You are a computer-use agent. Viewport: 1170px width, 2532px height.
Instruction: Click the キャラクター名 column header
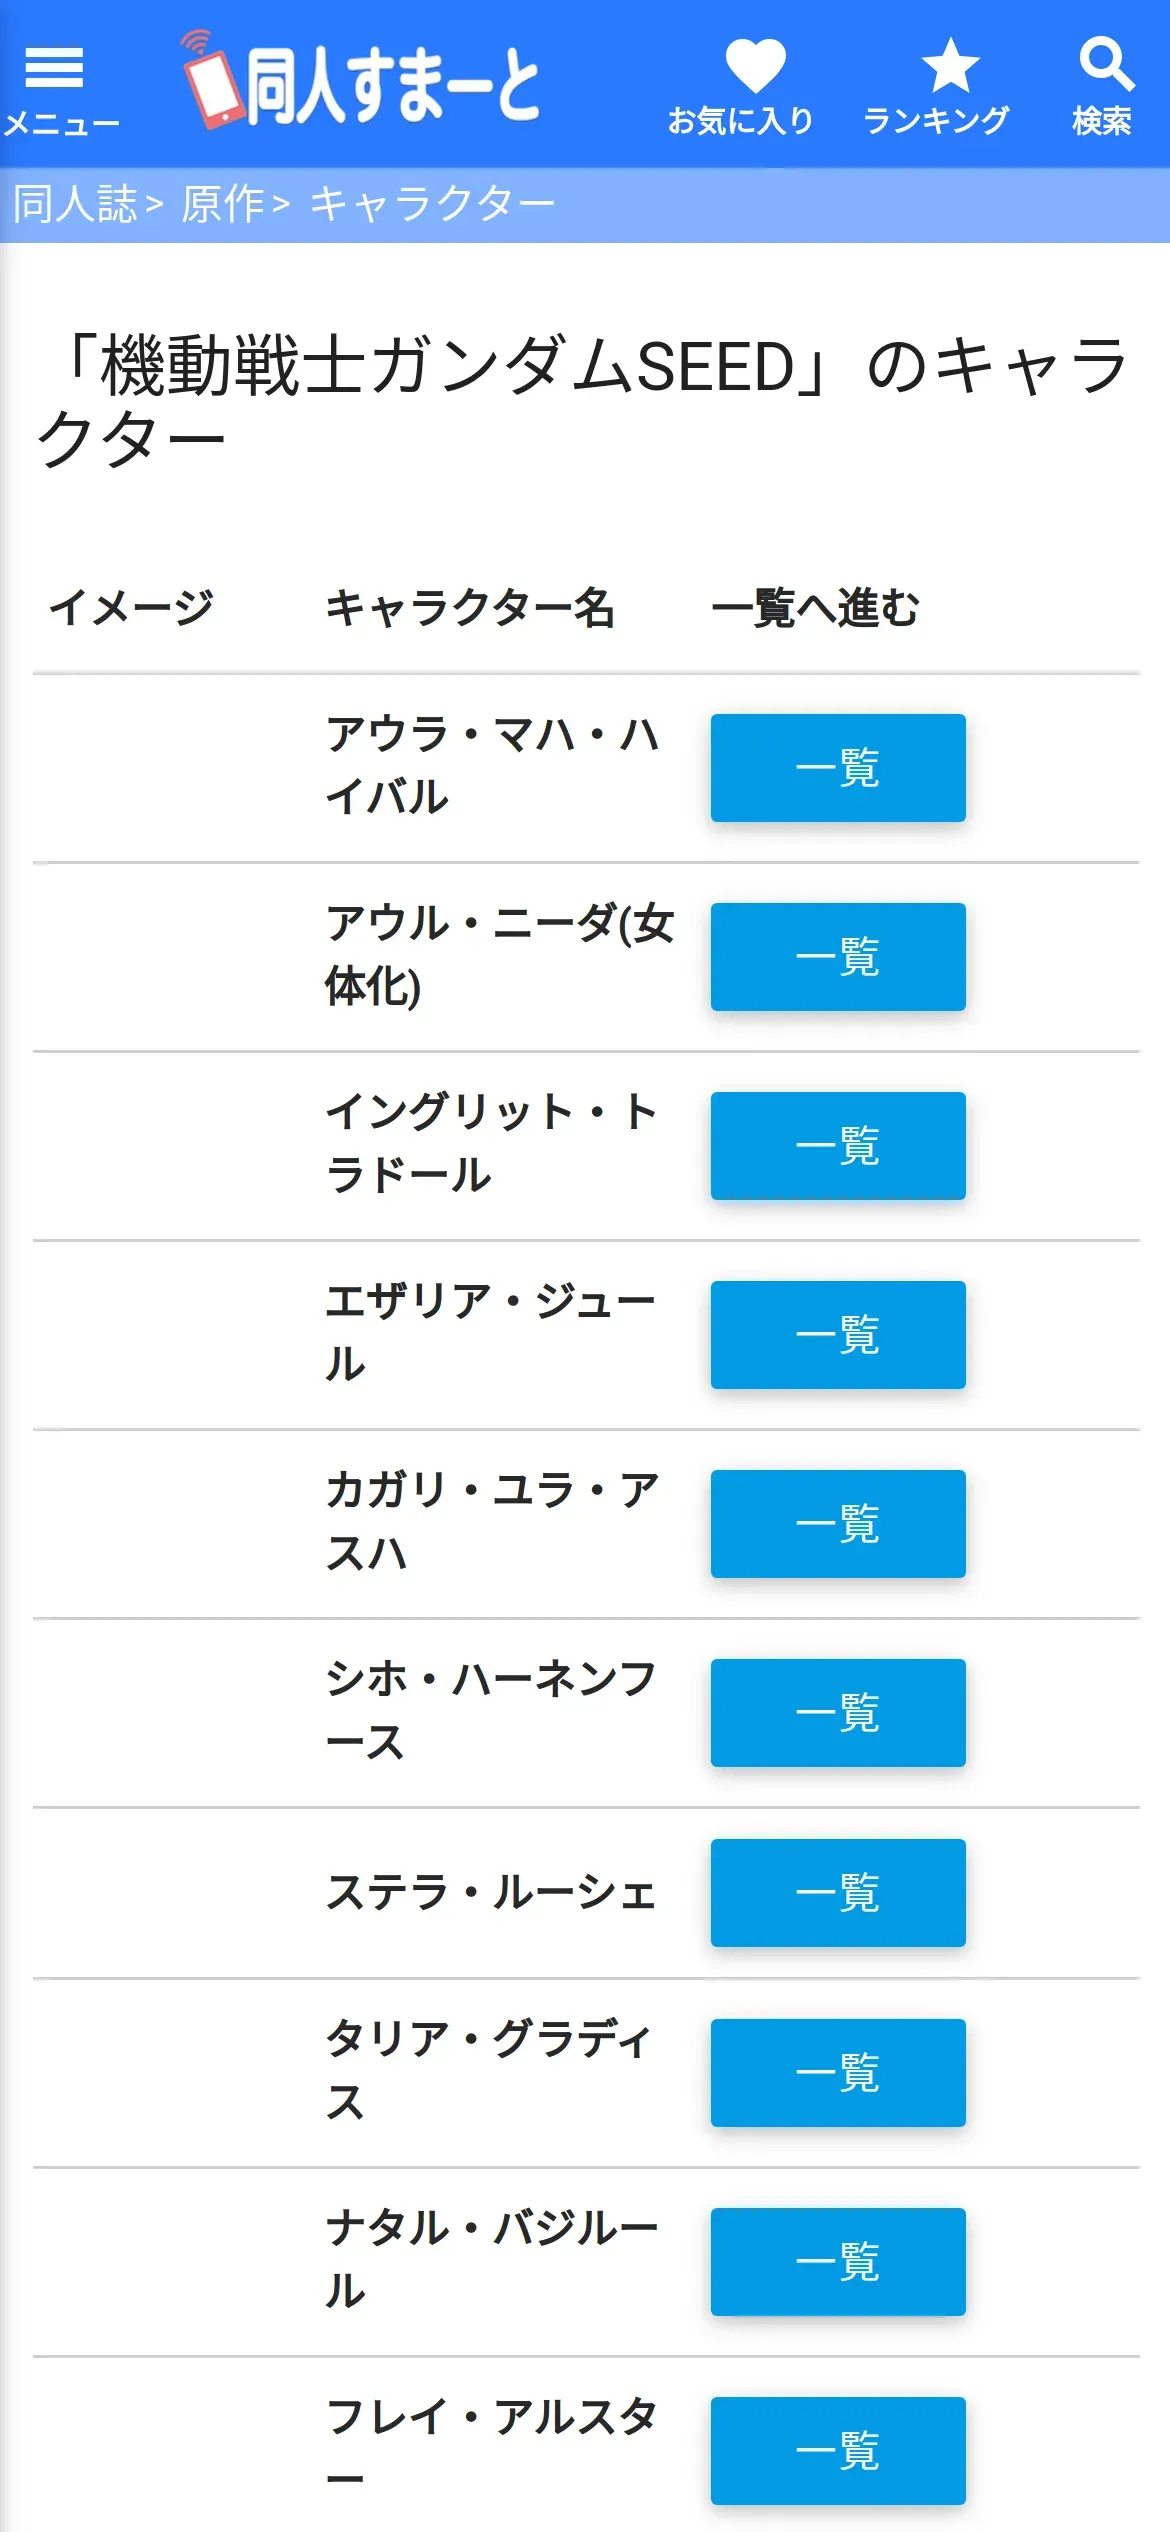469,608
